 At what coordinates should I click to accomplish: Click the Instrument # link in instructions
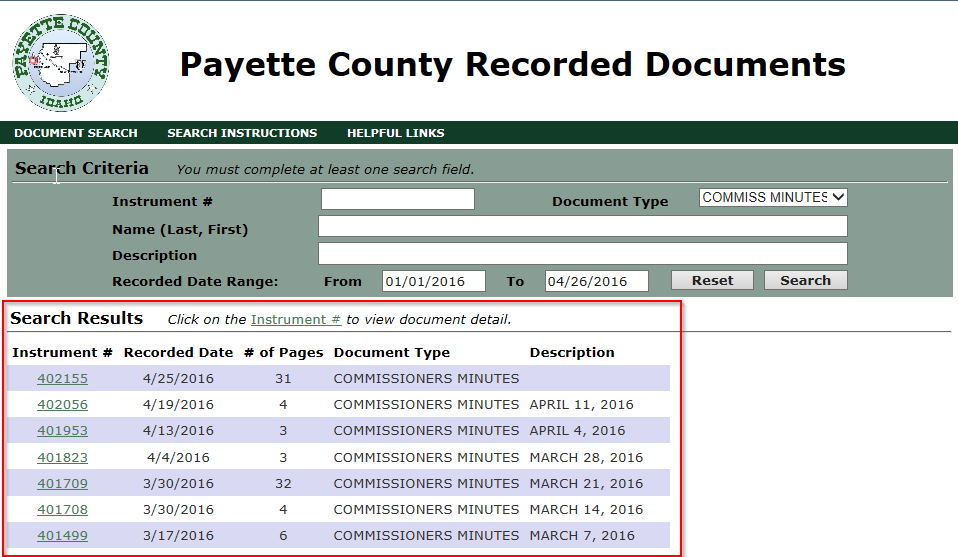point(295,320)
